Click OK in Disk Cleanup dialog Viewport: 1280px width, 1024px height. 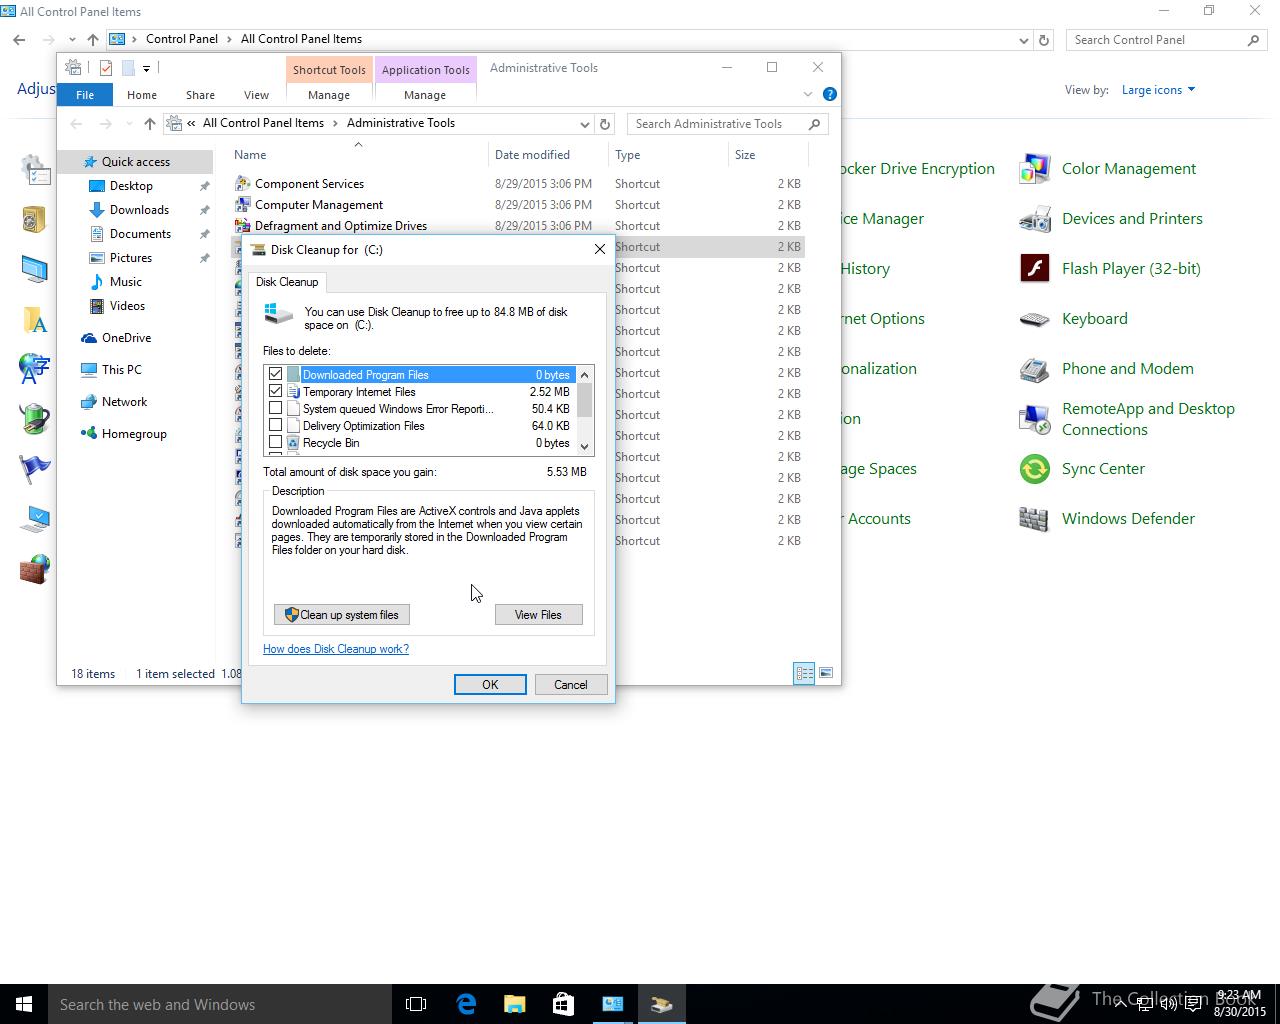click(490, 685)
